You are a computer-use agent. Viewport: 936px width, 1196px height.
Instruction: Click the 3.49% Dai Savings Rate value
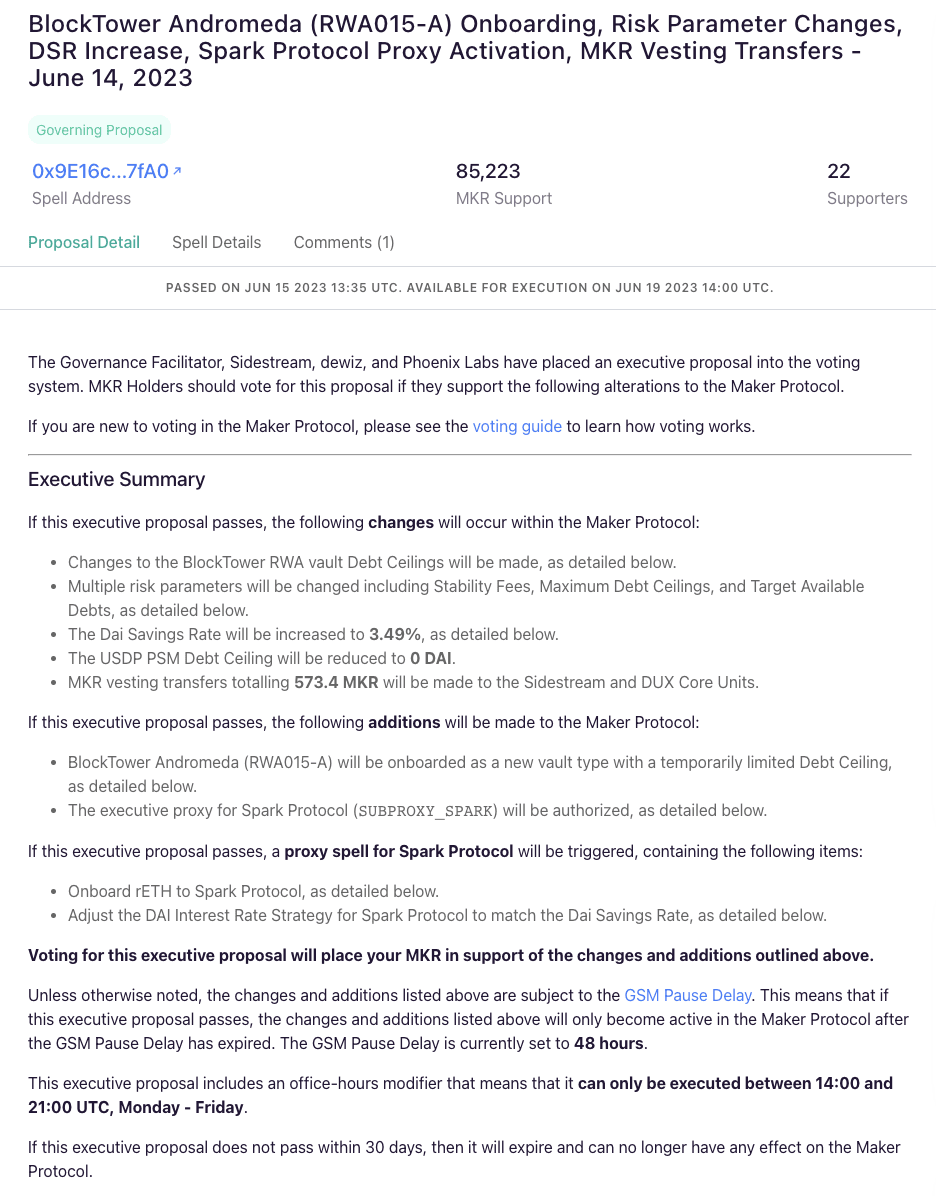coord(394,634)
